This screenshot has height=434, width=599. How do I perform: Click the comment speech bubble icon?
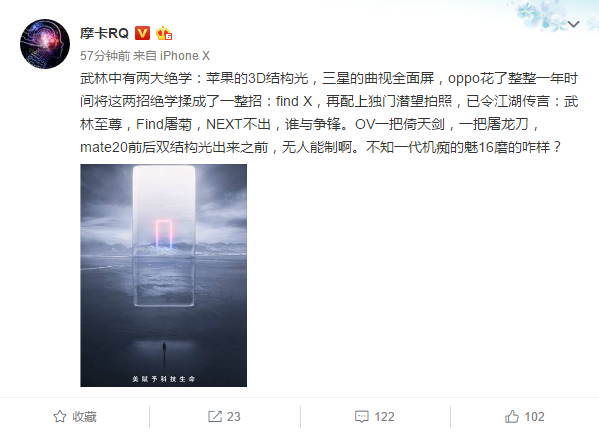click(x=361, y=416)
